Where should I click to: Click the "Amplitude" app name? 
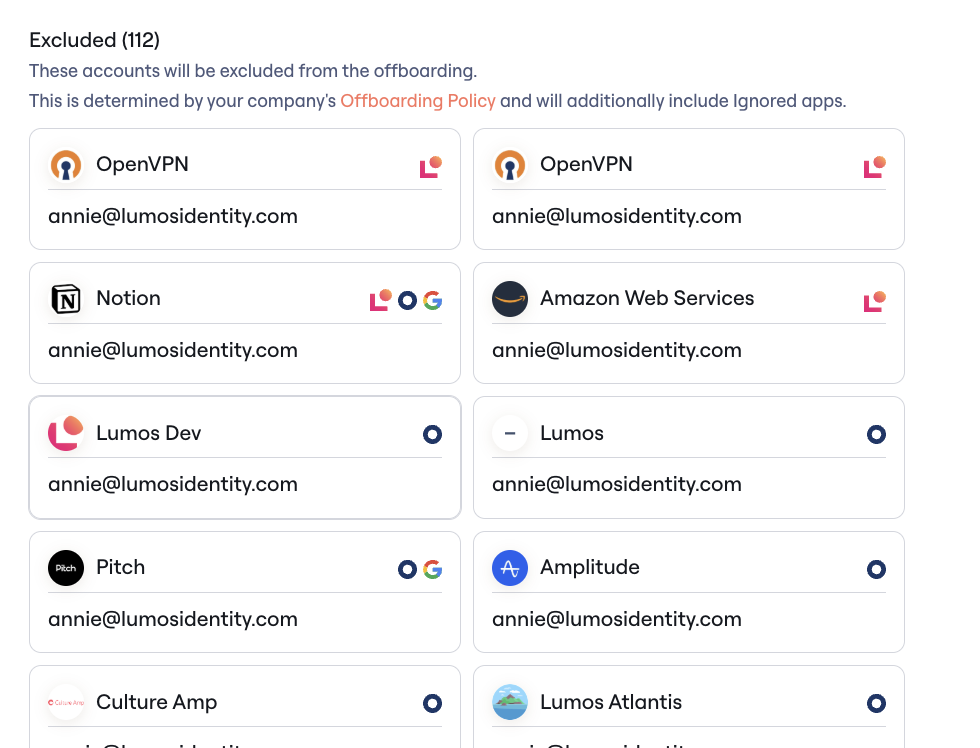pyautogui.click(x=590, y=567)
